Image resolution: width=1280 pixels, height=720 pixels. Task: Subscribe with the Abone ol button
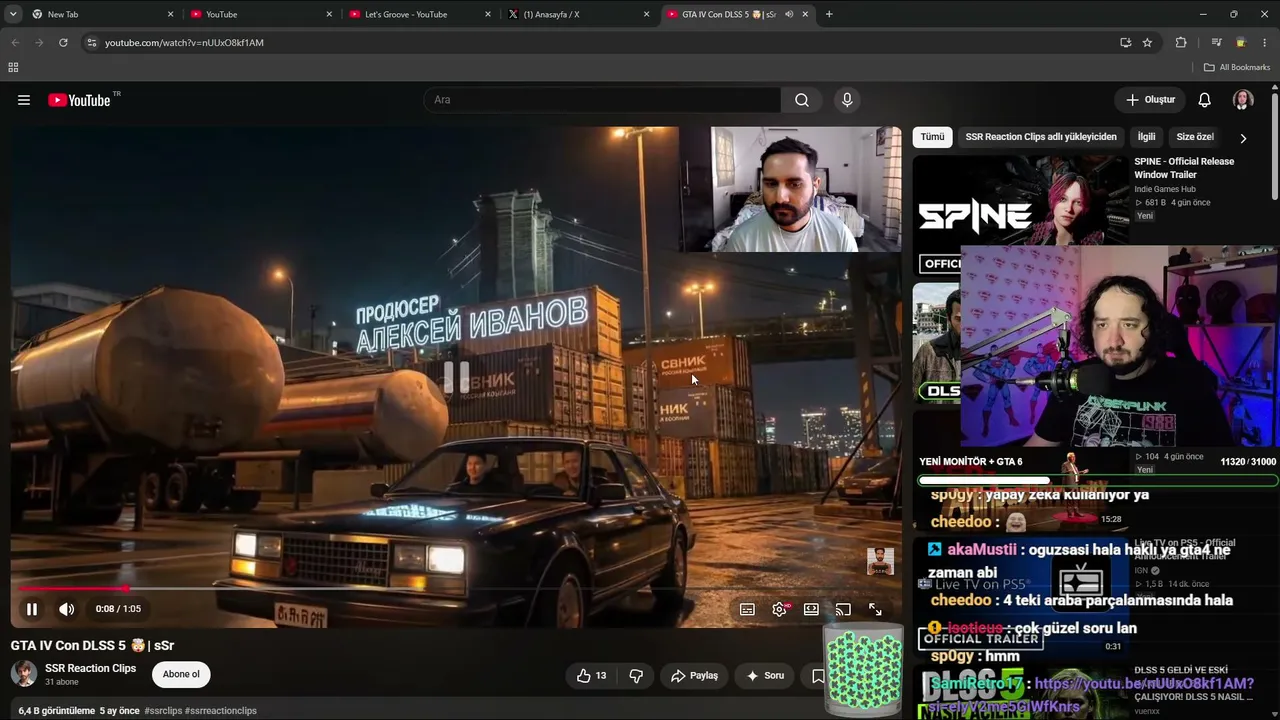click(181, 674)
